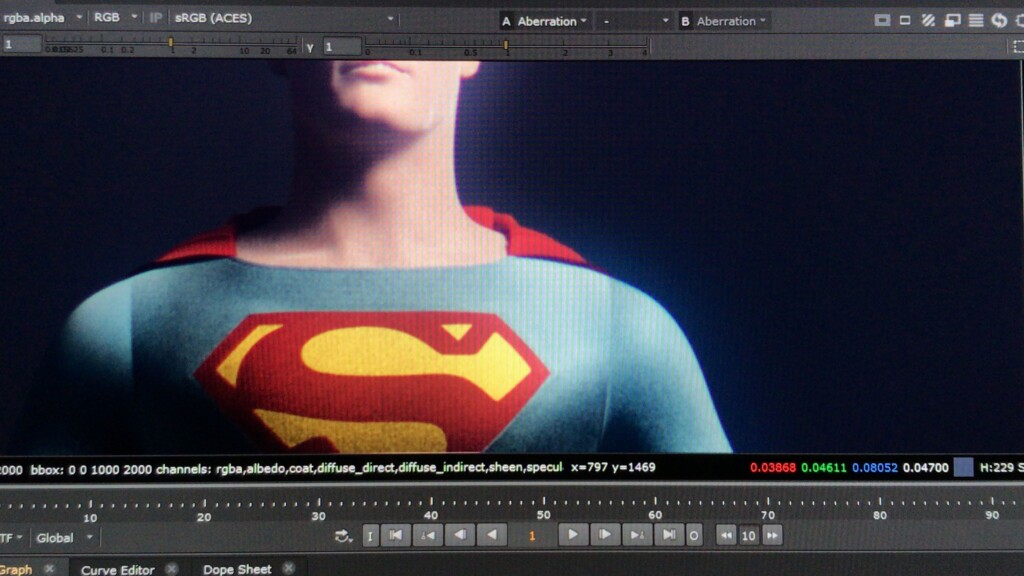Toggle the Y gamma button
The height and width of the screenshot is (576, 1024).
[310, 47]
